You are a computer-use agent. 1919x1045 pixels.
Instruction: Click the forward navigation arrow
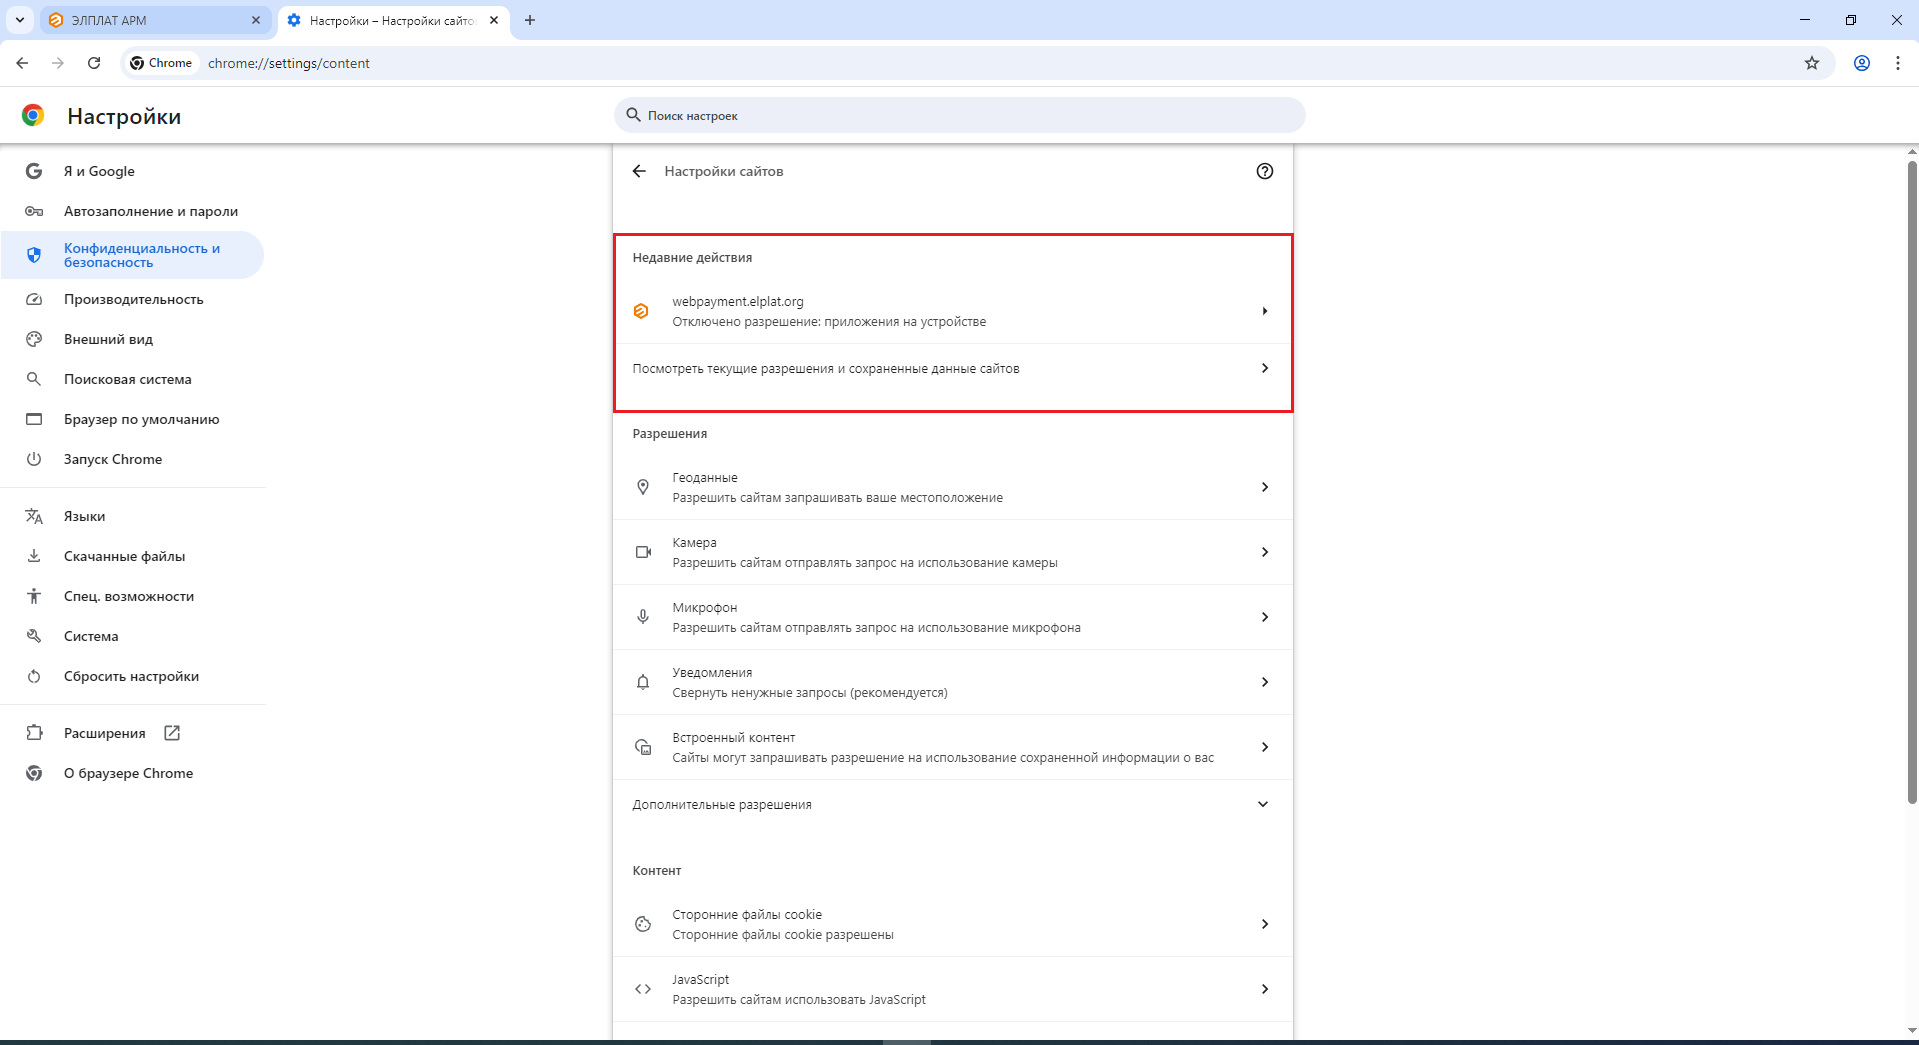[x=58, y=63]
